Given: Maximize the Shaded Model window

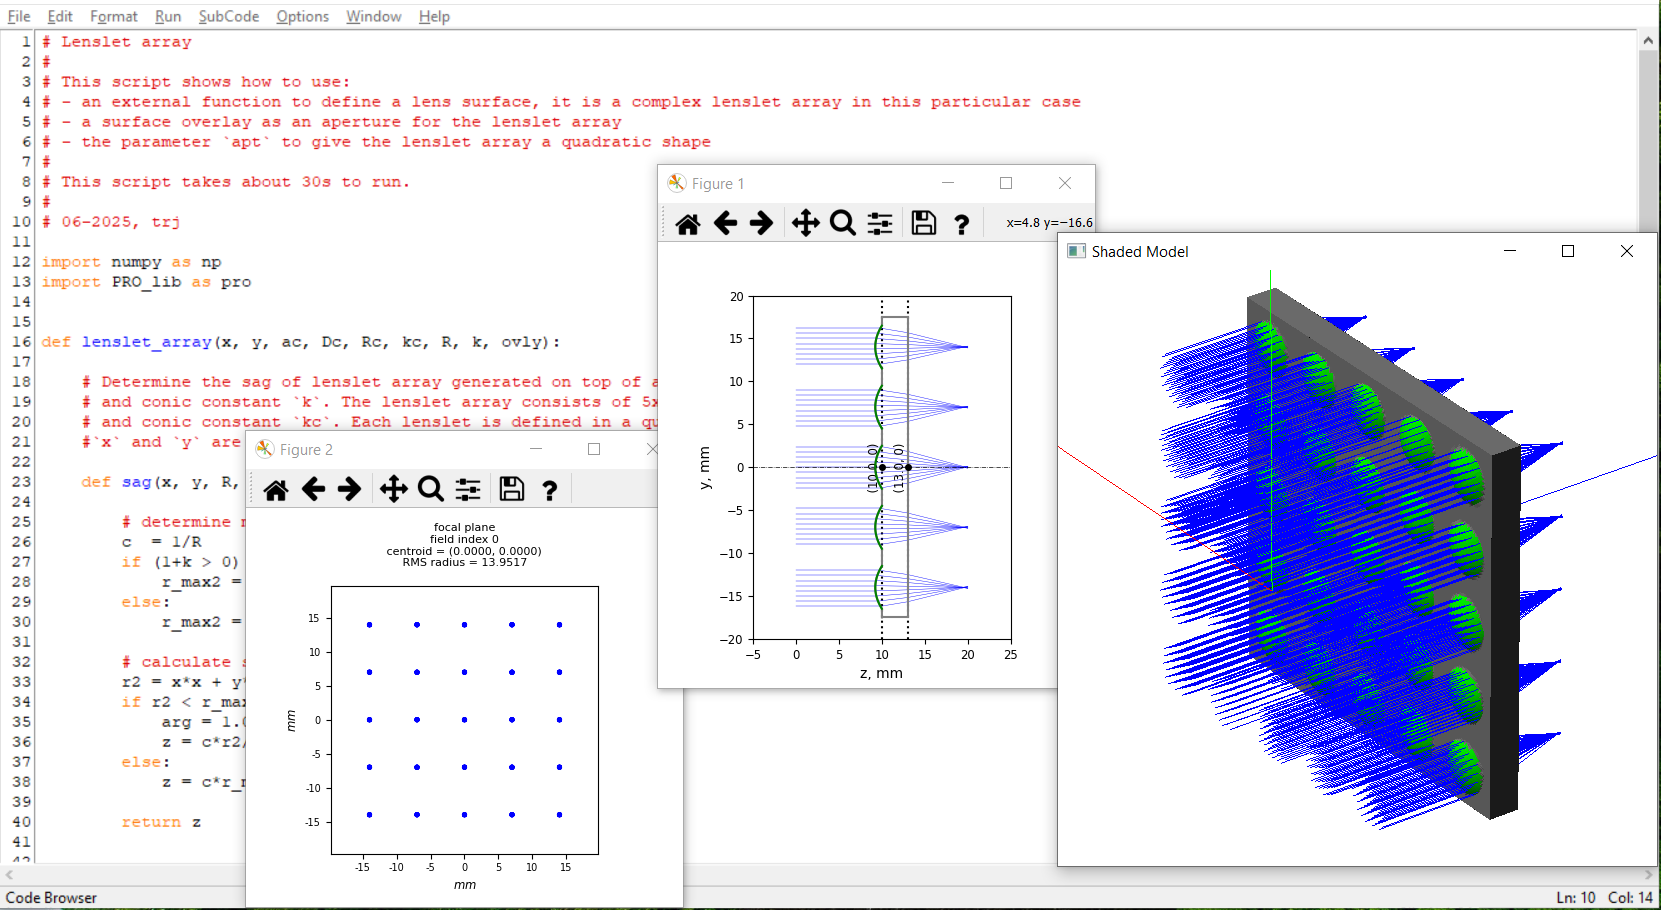Looking at the screenshot, I should coord(1568,251).
